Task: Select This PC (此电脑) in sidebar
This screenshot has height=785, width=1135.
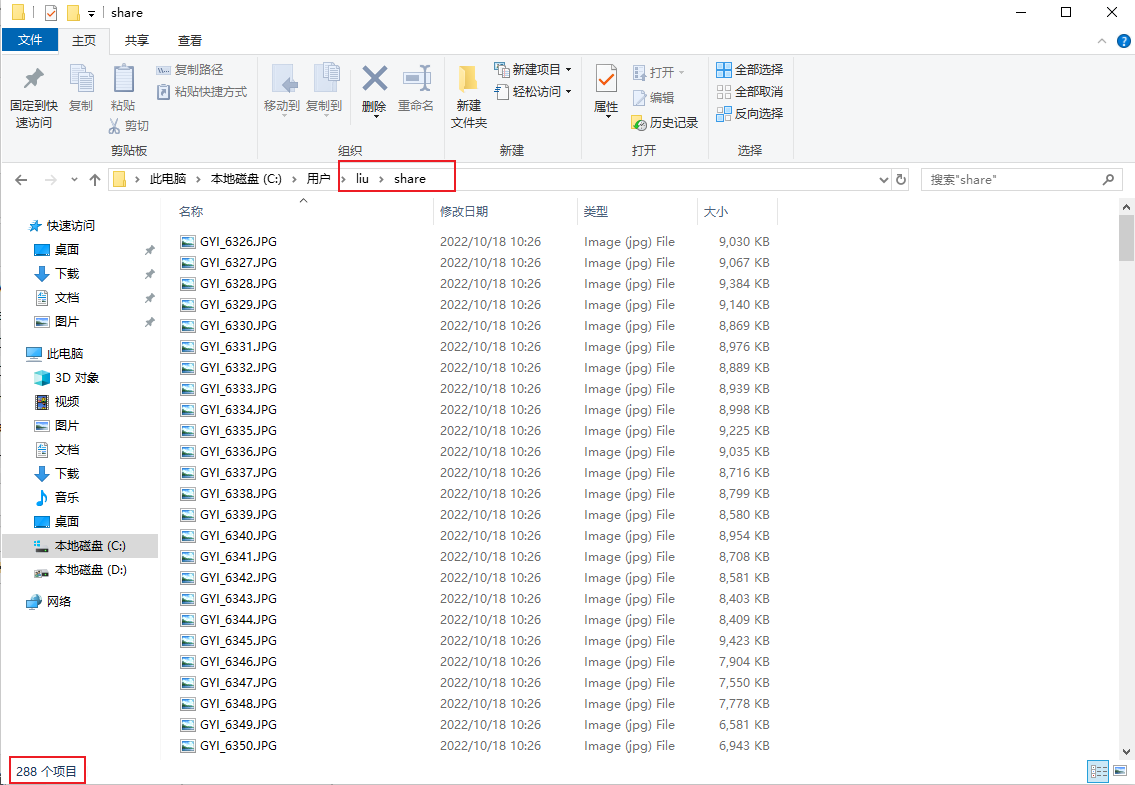Action: 64,353
